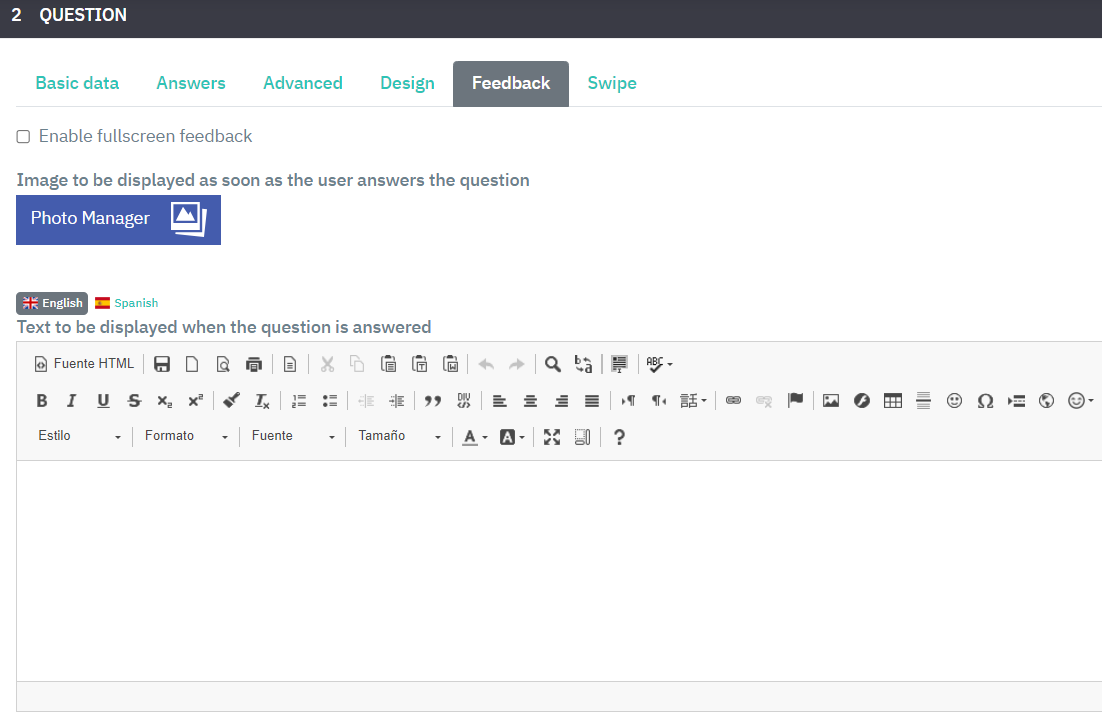
Task: Click the Copy icon
Action: [x=357, y=363]
